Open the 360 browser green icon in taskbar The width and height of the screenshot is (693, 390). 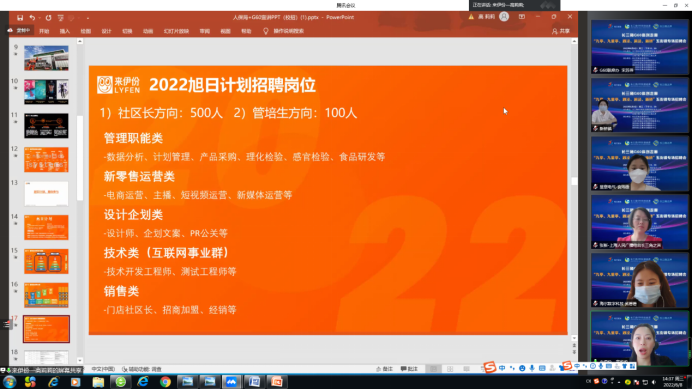(x=120, y=382)
